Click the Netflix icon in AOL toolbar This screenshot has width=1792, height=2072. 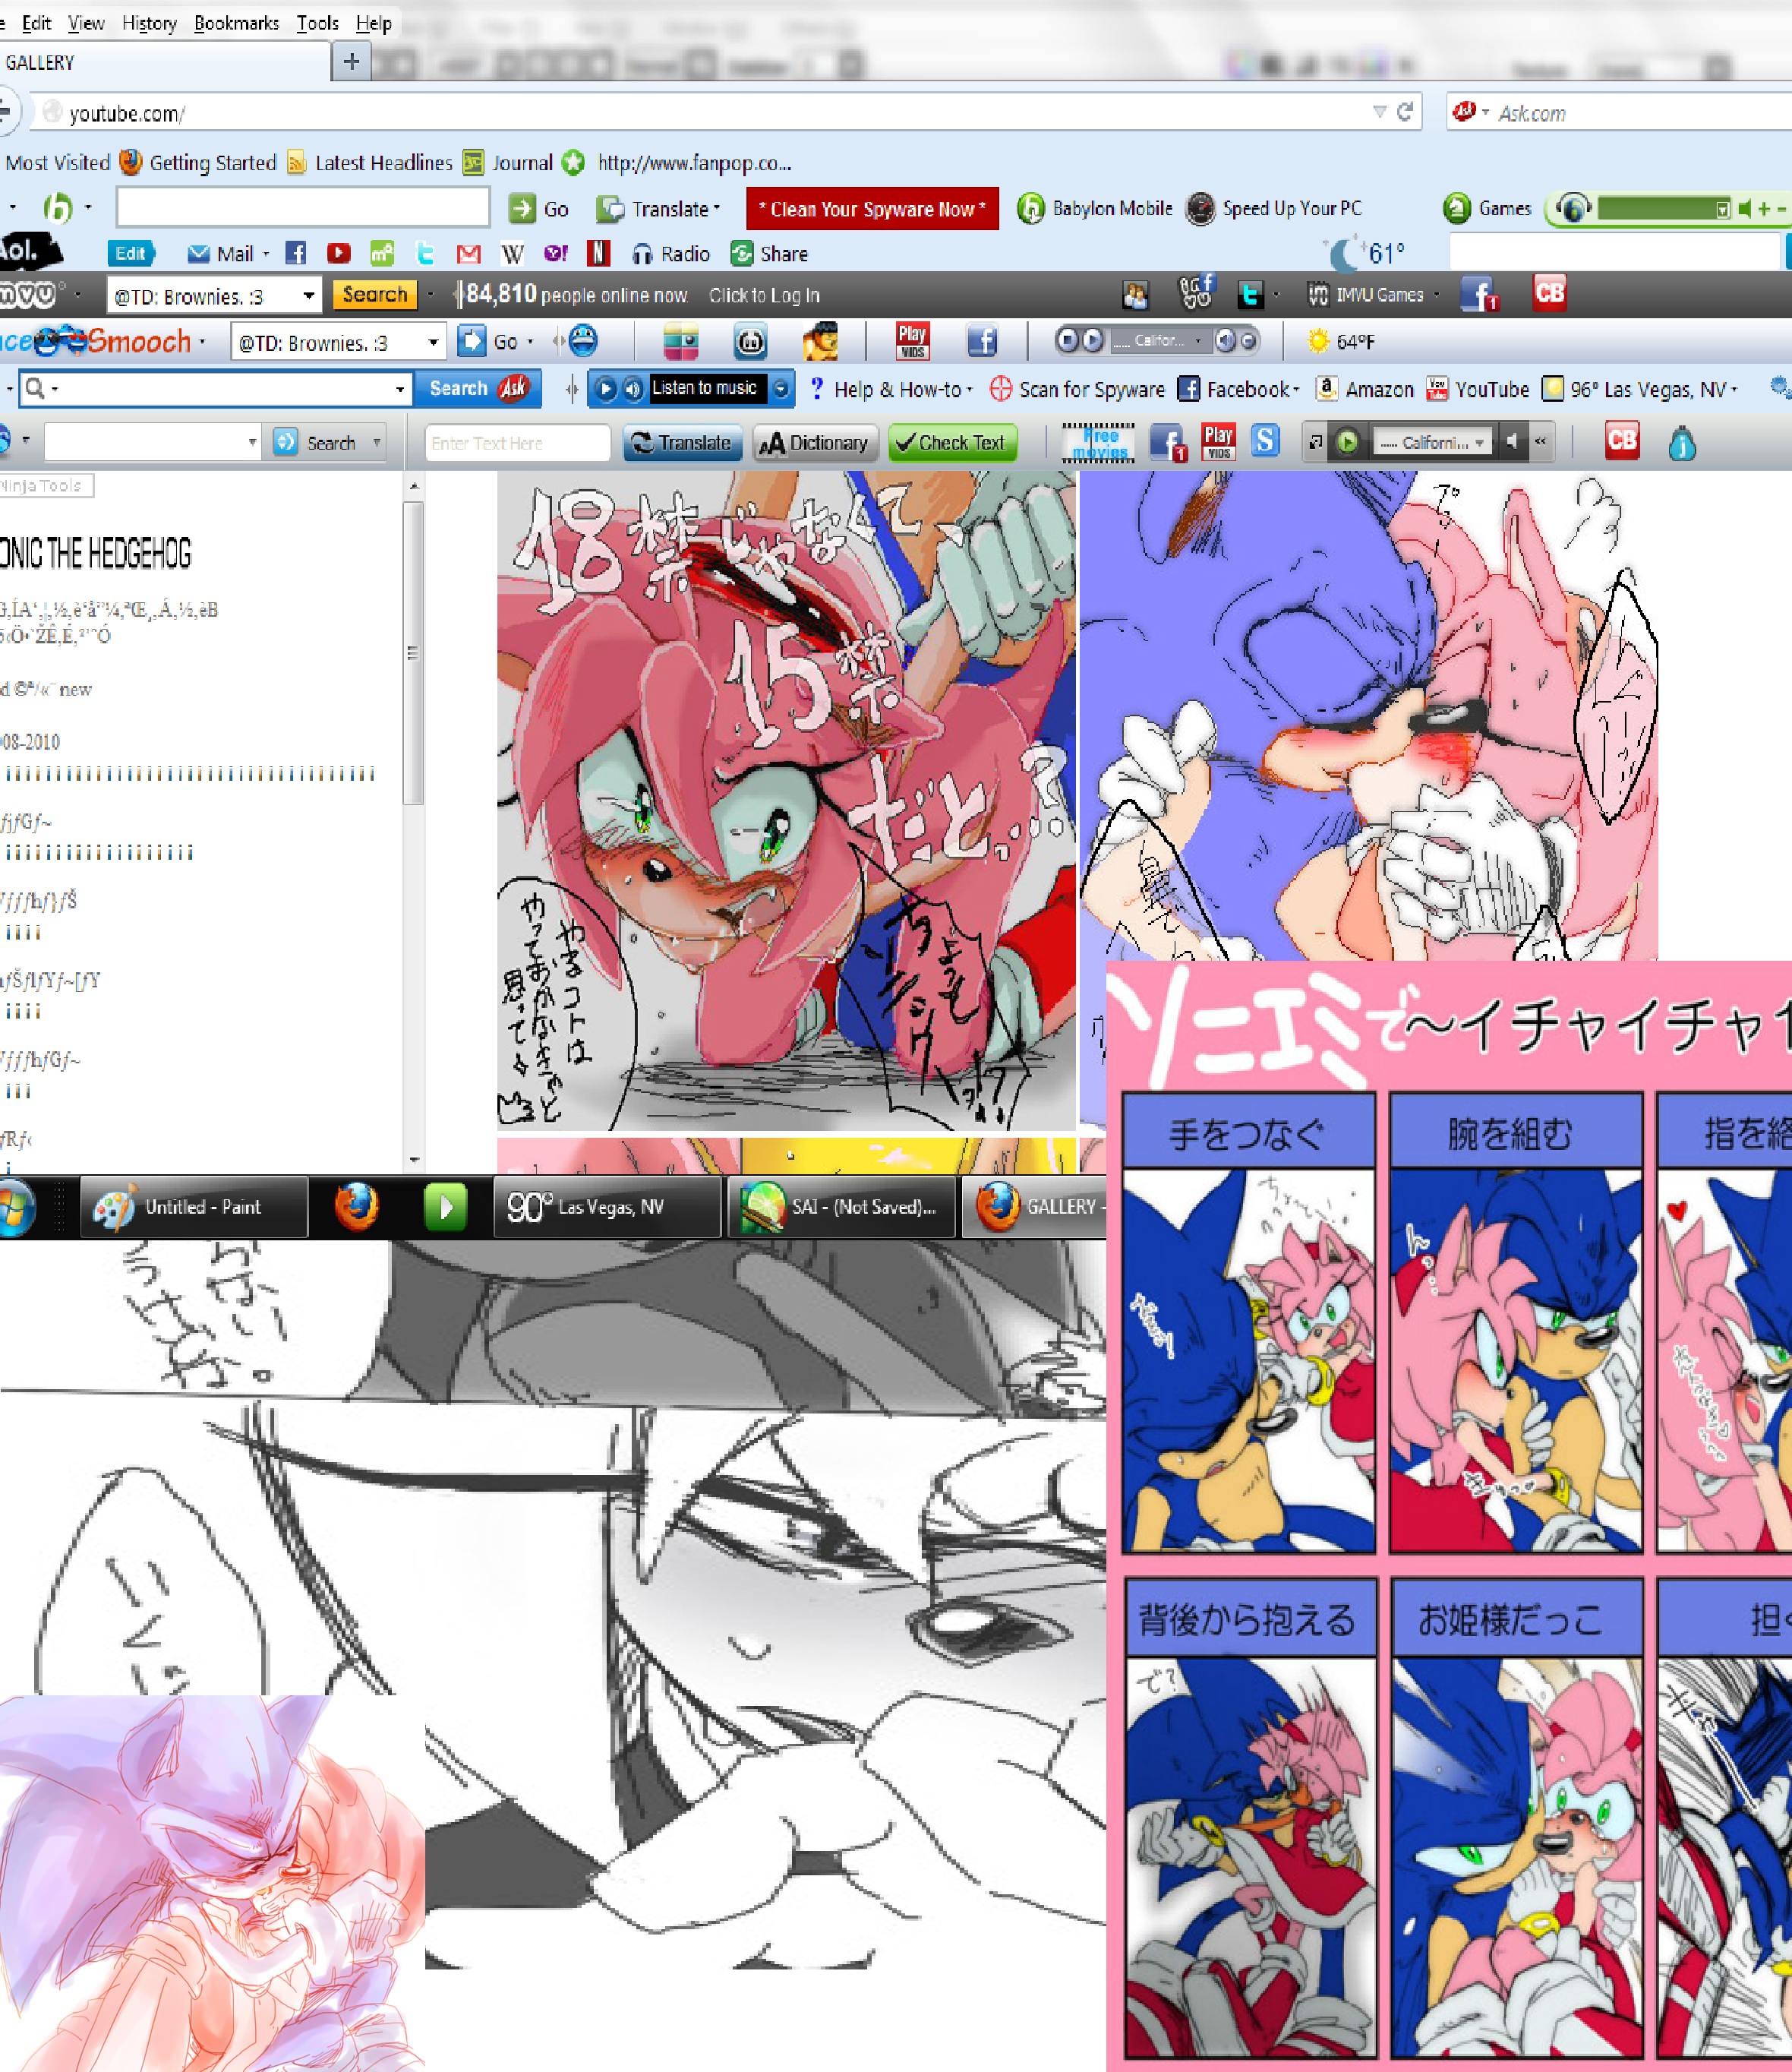pos(598,253)
